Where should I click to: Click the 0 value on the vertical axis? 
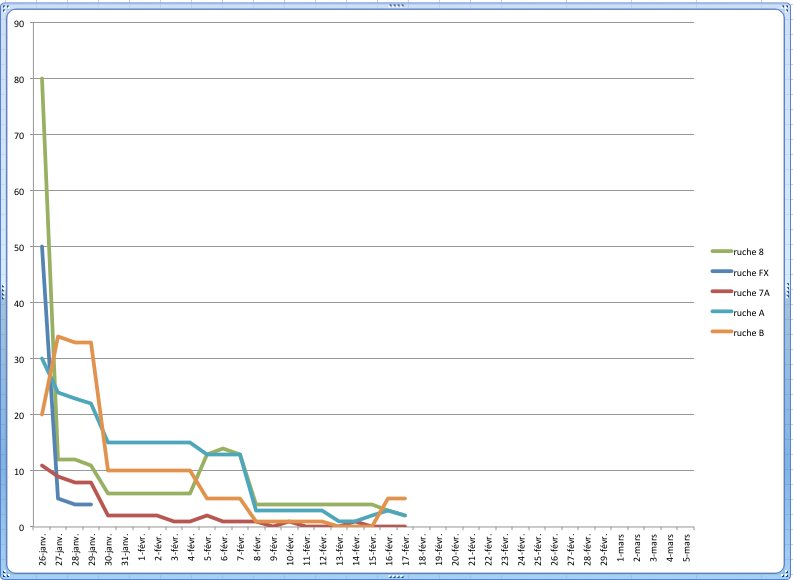24,527
